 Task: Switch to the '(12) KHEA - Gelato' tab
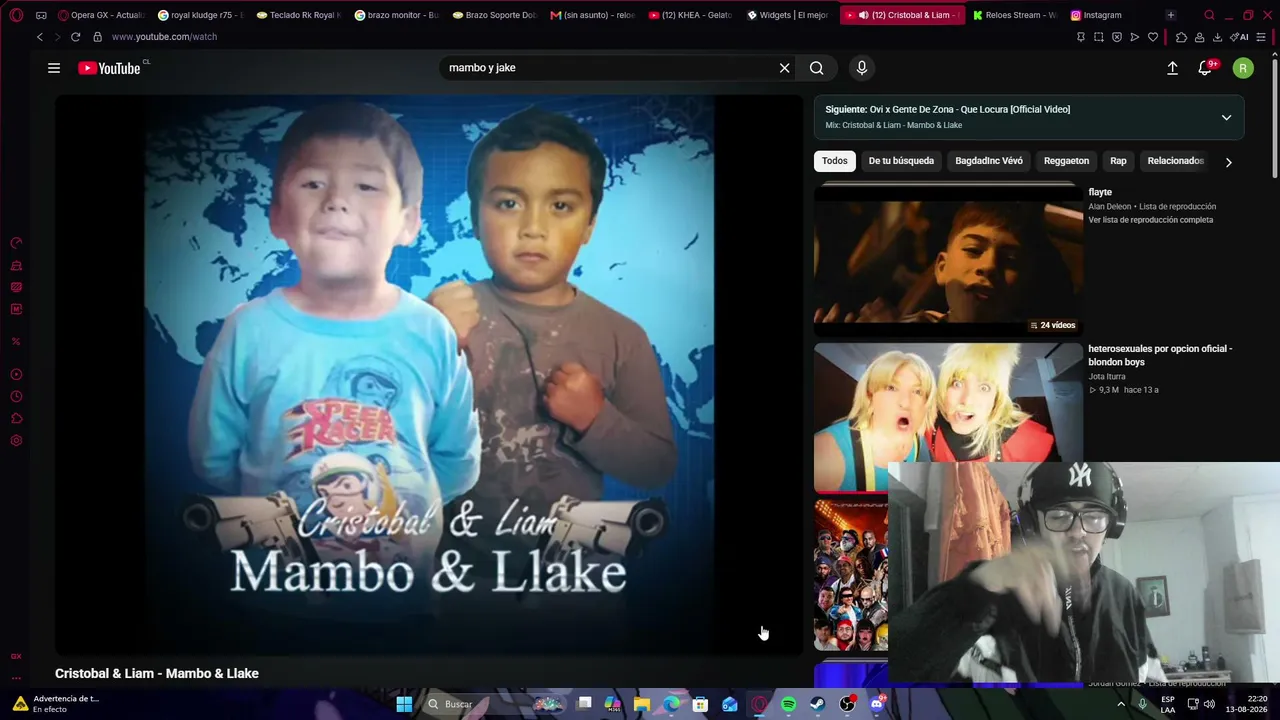point(690,15)
